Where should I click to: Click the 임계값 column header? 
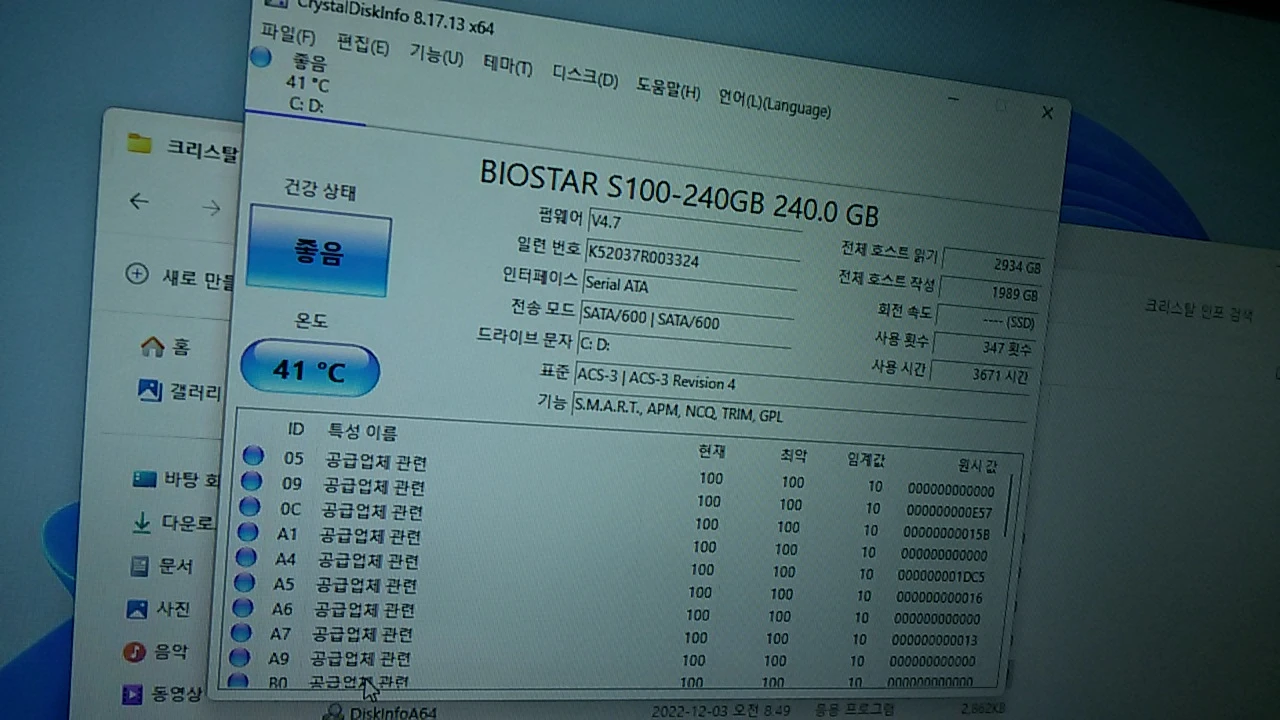[866, 460]
